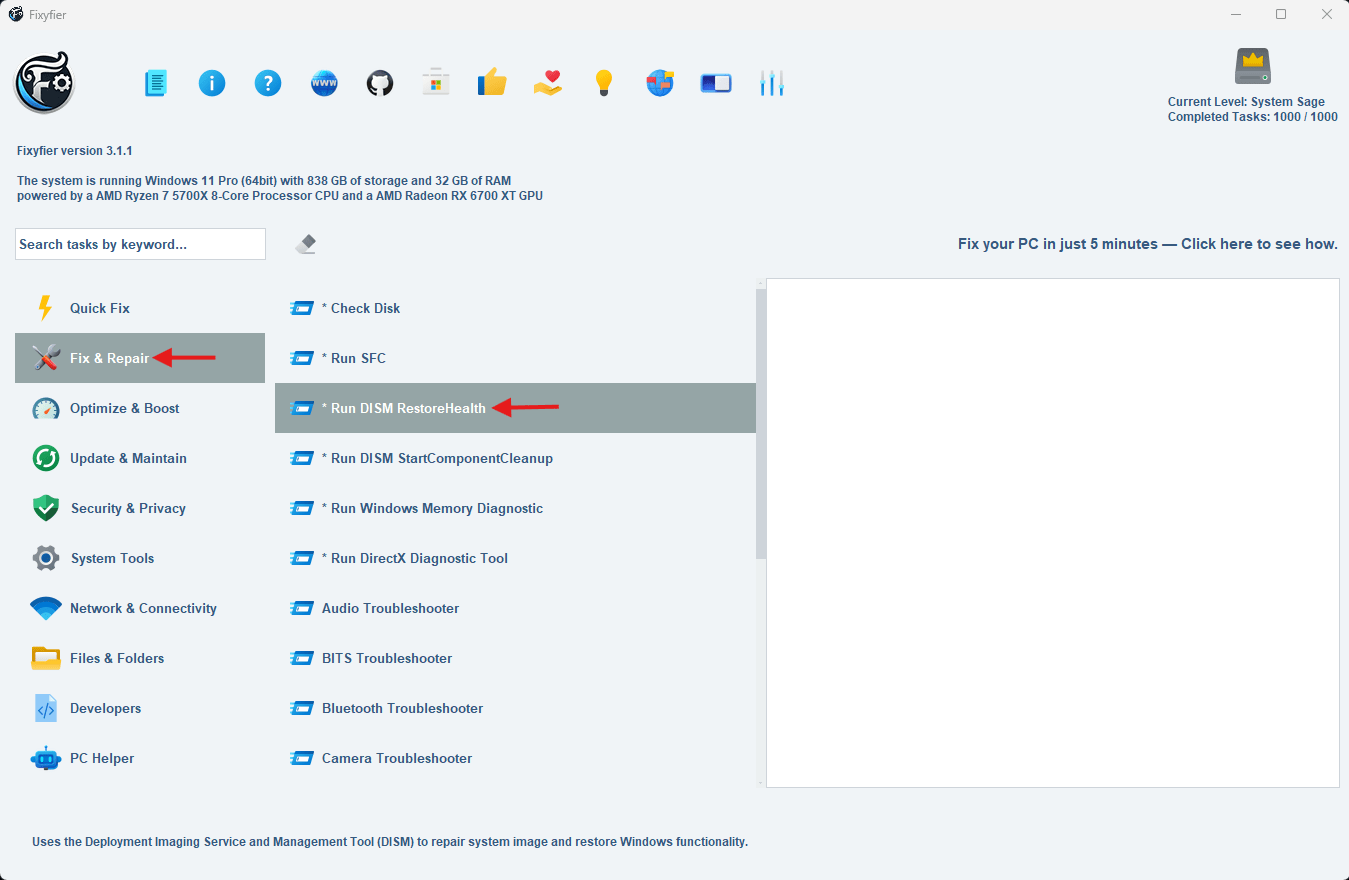
Task: Clear search with the eraser icon
Action: [306, 244]
